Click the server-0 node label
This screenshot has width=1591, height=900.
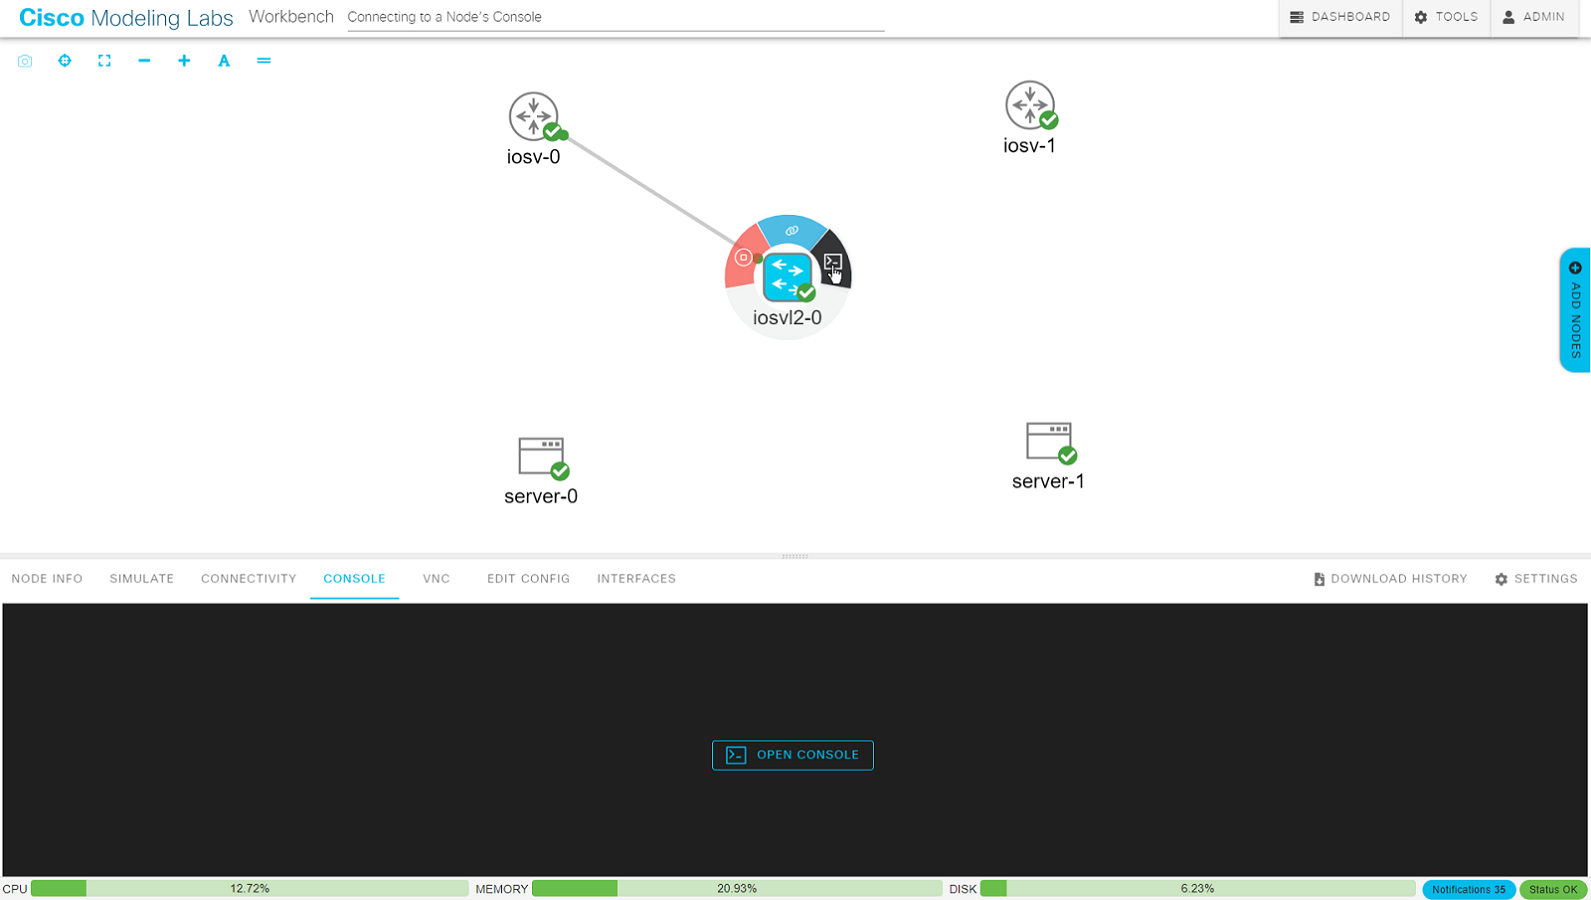(x=541, y=496)
